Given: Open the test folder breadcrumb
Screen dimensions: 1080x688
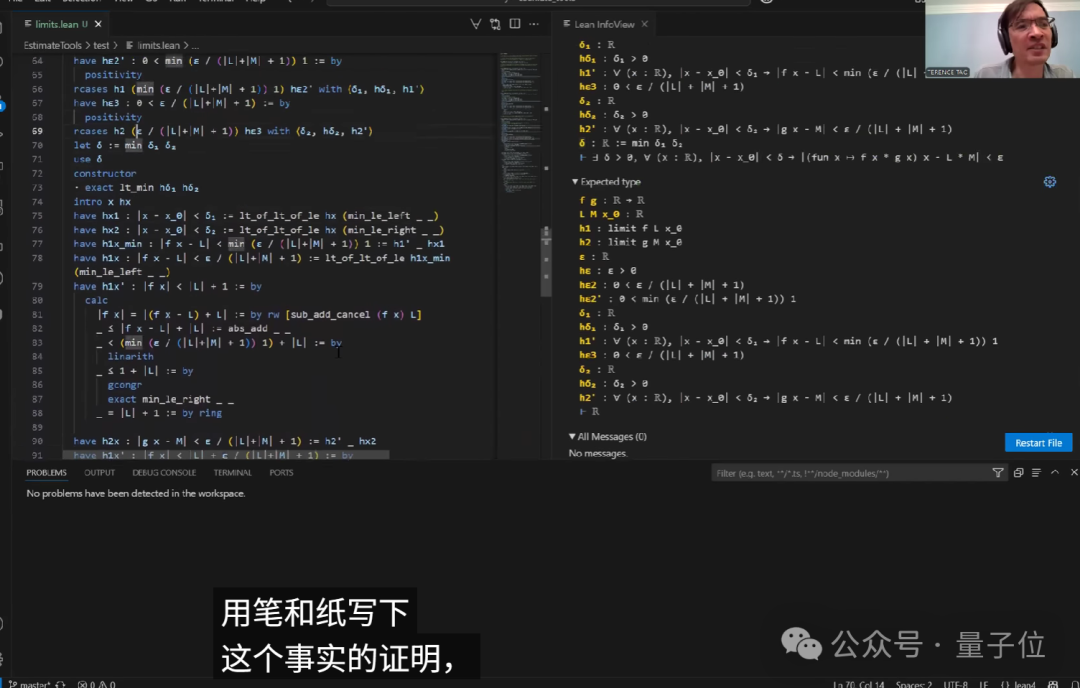Looking at the screenshot, I should [x=101, y=45].
